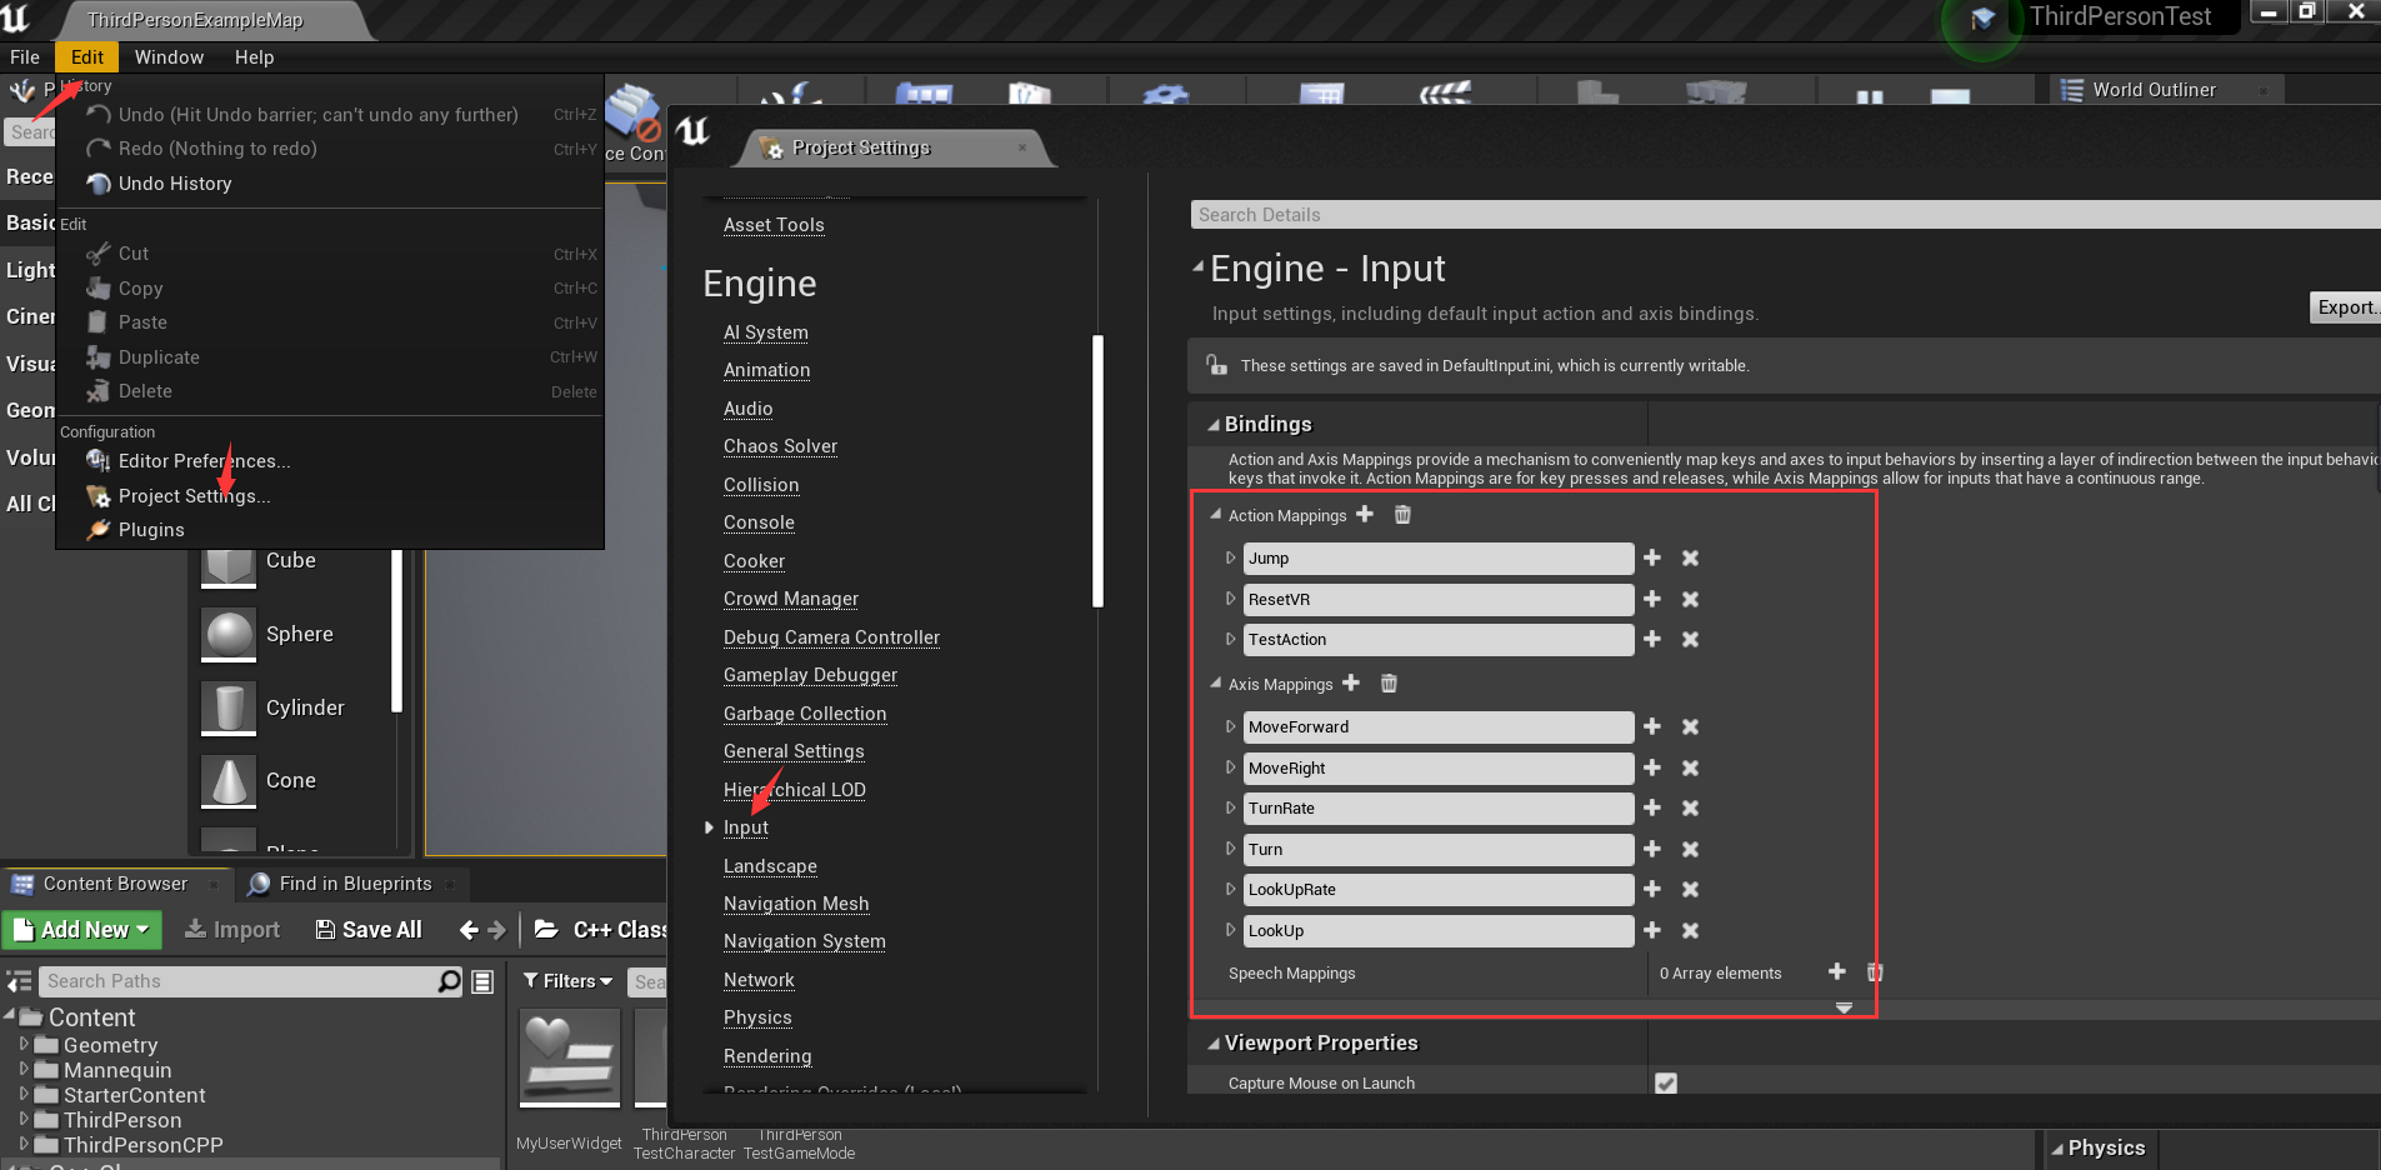Viewport: 2382px width, 1170px height.
Task: Click the trash icon next to Action Mappings
Action: click(1402, 514)
